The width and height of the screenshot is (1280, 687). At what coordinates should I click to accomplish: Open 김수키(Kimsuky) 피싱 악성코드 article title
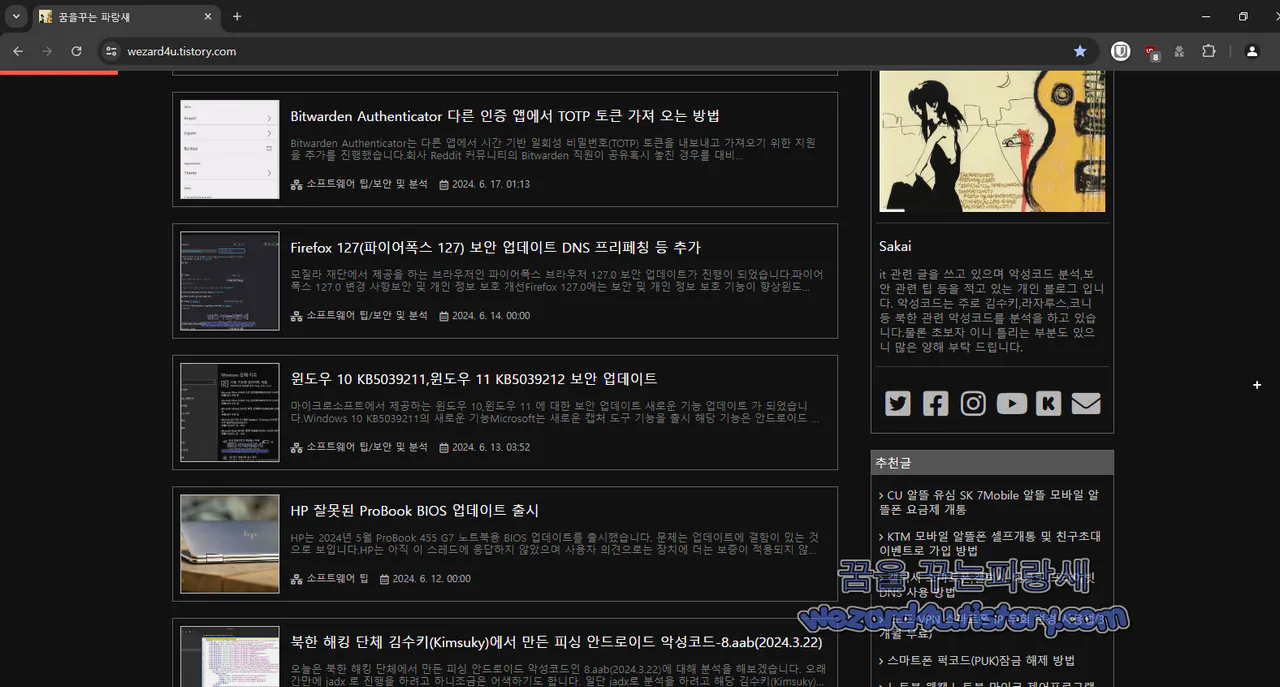pos(556,642)
